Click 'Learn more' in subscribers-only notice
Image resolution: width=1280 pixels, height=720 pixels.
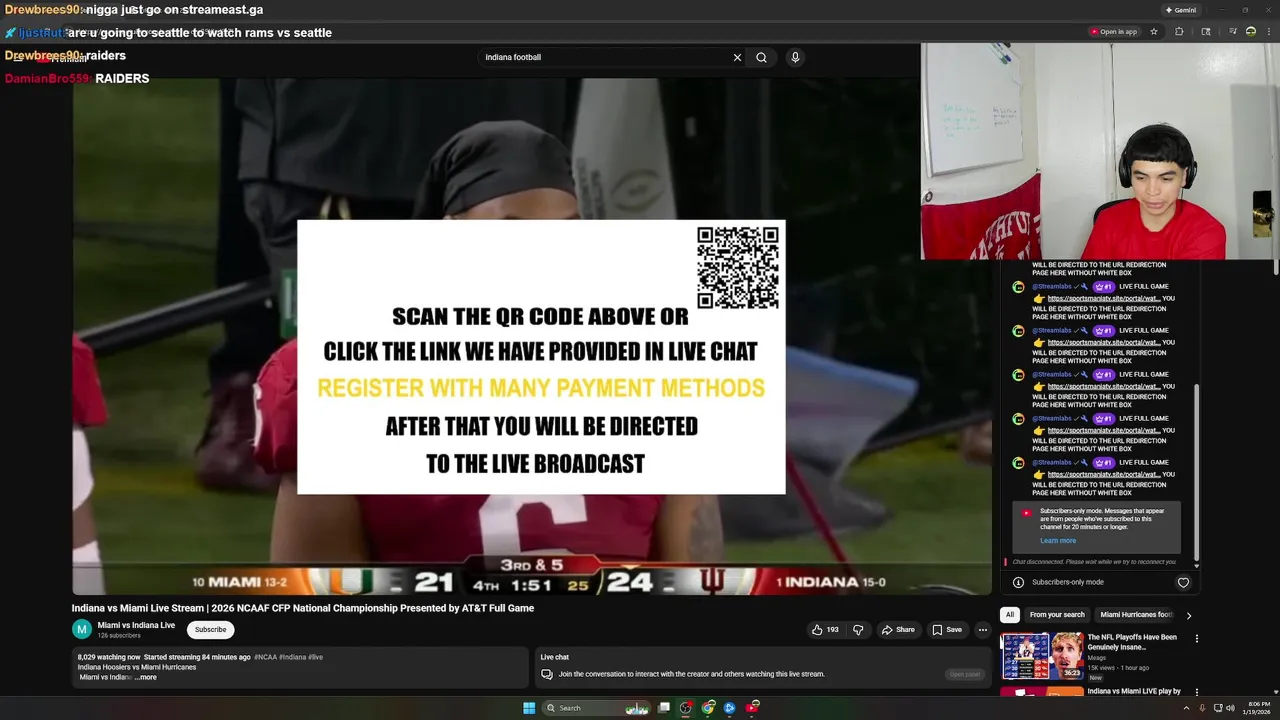tap(1058, 541)
